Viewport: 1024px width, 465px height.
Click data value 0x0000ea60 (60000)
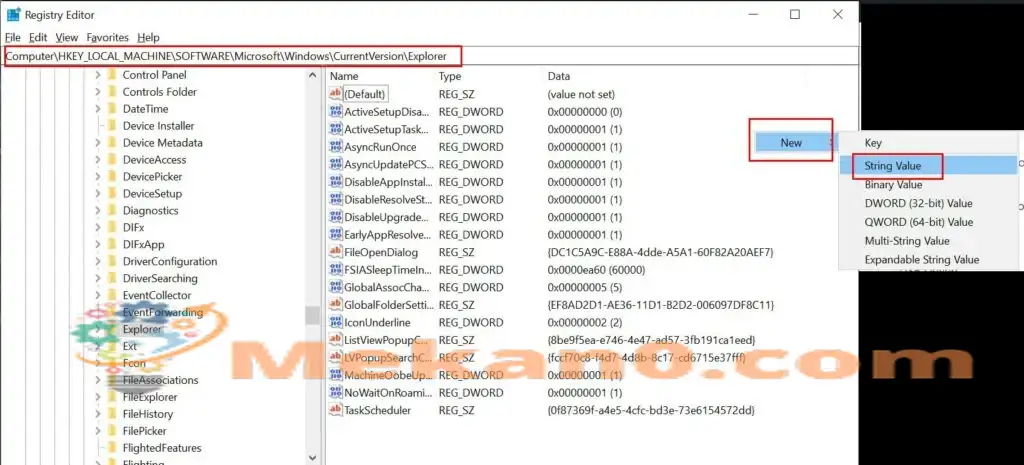pyautogui.click(x=596, y=270)
